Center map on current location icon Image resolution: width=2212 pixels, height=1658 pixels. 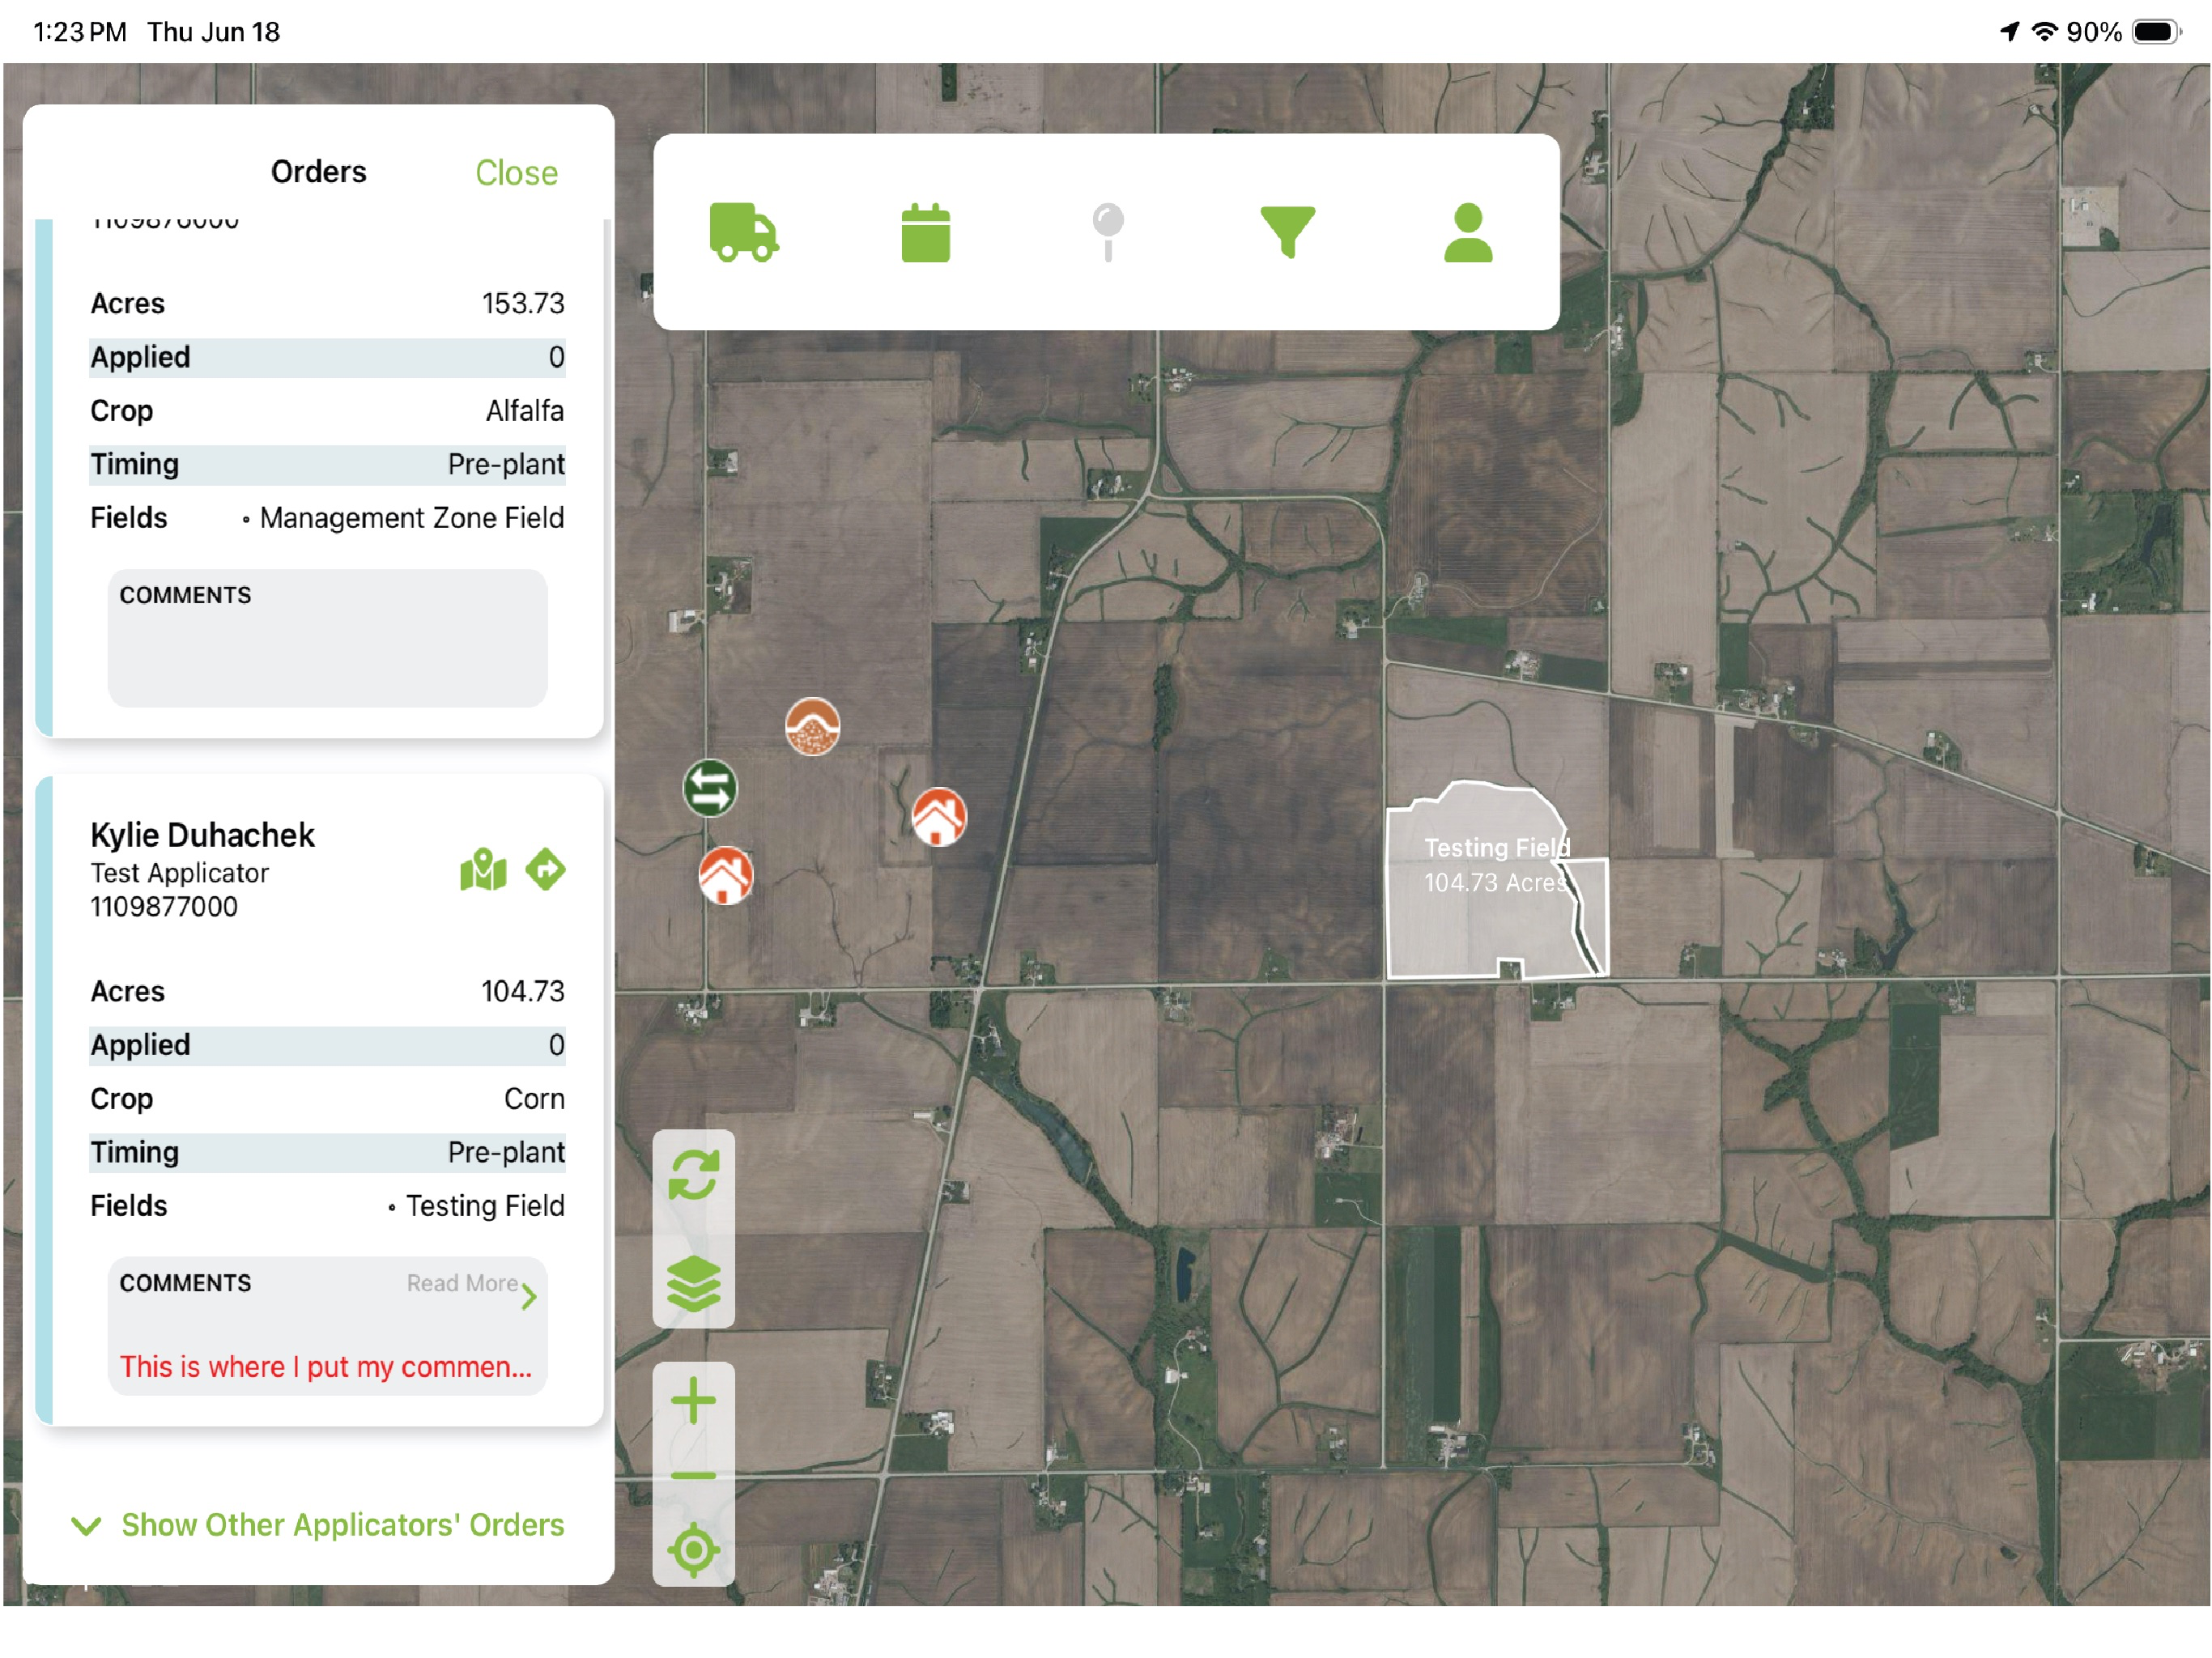pyautogui.click(x=693, y=1551)
